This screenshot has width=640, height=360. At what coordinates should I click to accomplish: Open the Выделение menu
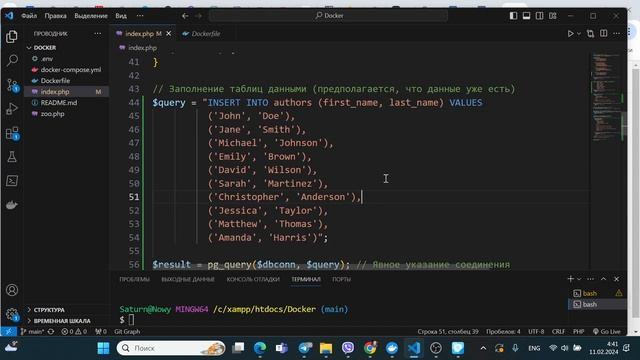coord(91,16)
